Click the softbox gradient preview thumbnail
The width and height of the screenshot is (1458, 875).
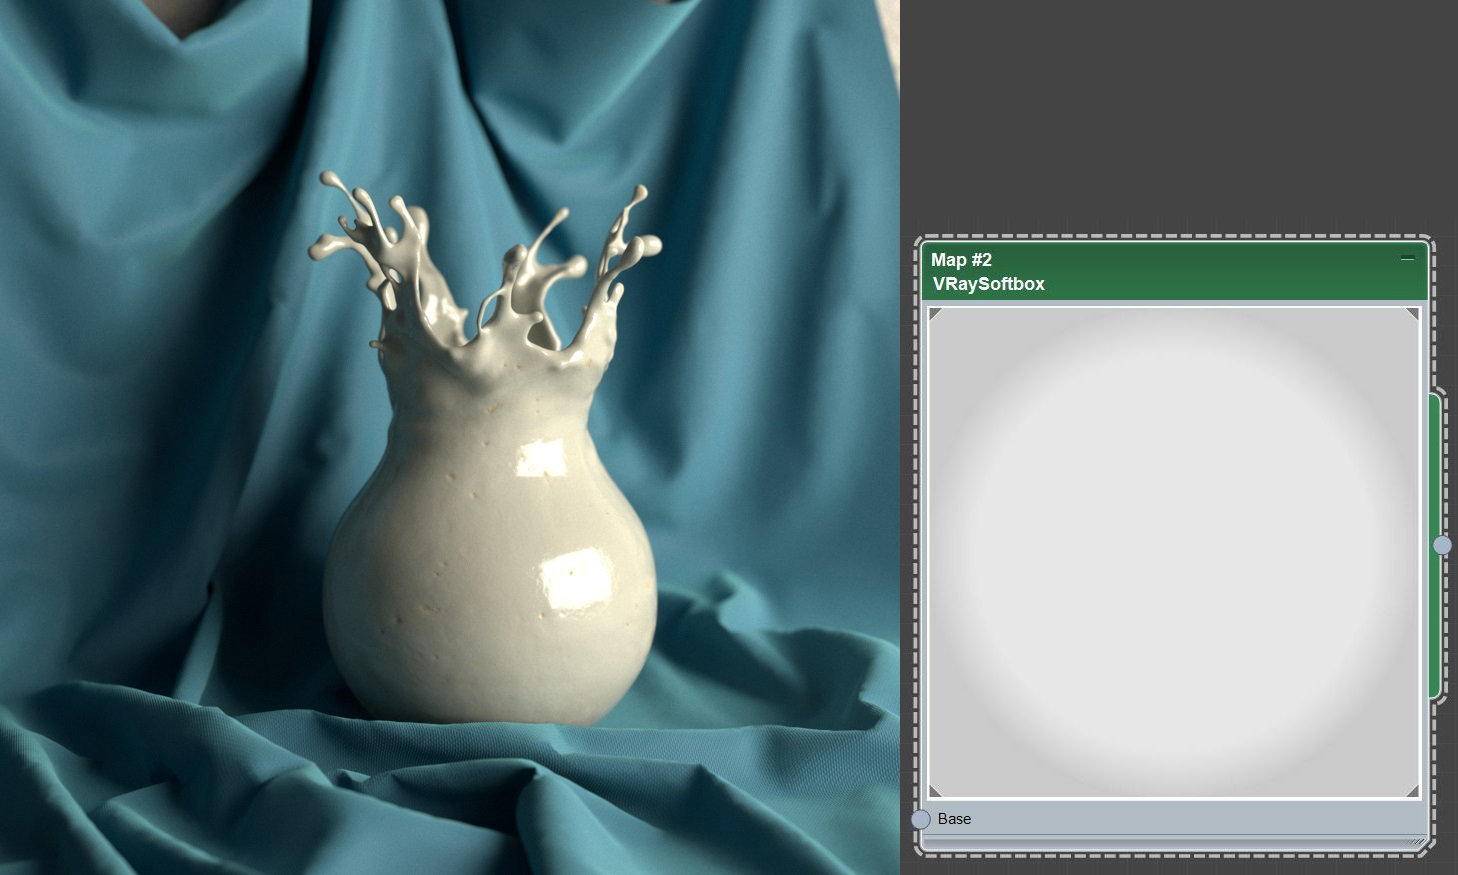click(x=1173, y=553)
